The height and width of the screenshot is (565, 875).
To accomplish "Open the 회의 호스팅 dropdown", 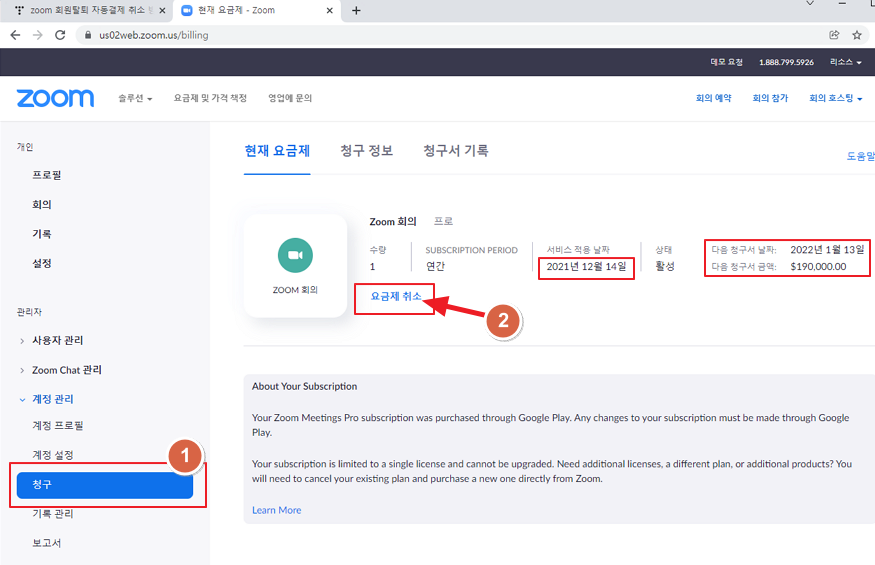I will click(835, 98).
